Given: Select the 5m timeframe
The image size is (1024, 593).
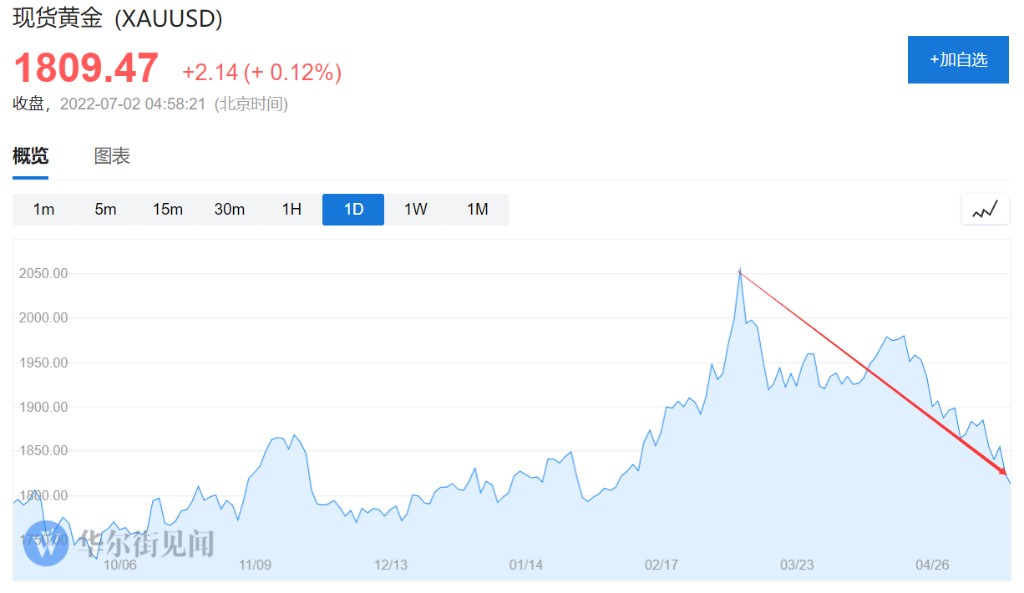Looking at the screenshot, I should tap(105, 210).
